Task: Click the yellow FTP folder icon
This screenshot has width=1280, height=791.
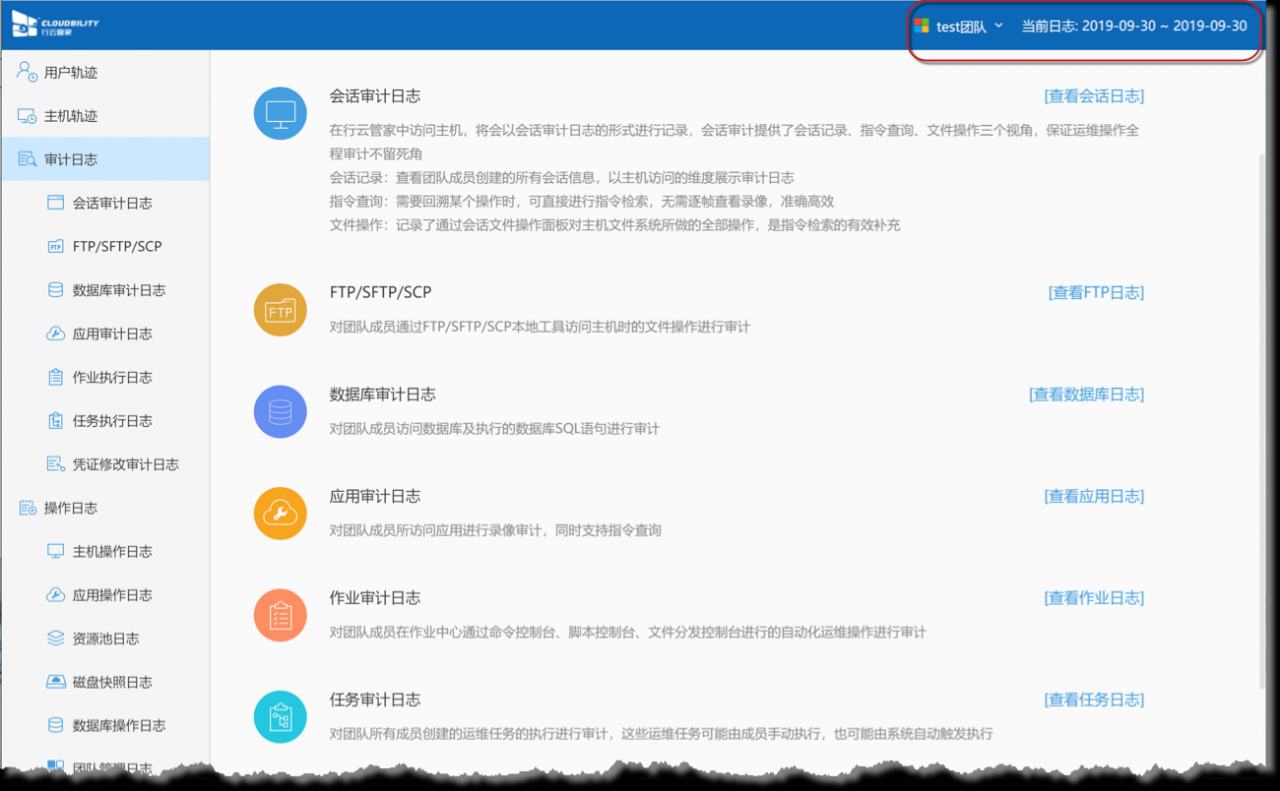Action: 280,310
